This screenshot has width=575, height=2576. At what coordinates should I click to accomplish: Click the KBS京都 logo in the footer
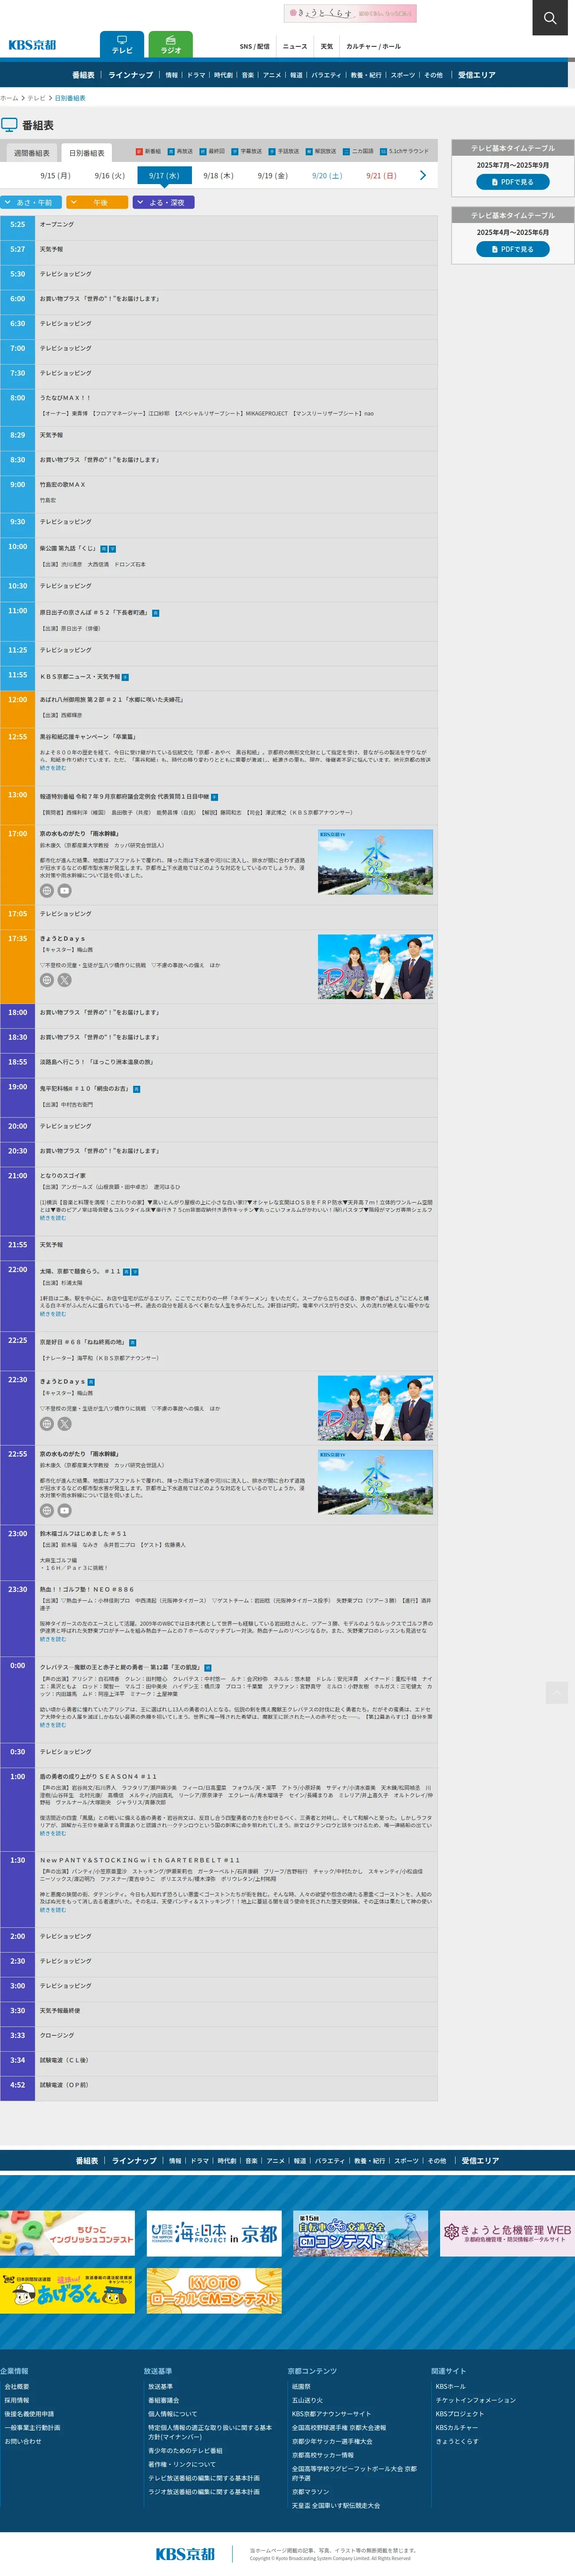pyautogui.click(x=185, y=2553)
